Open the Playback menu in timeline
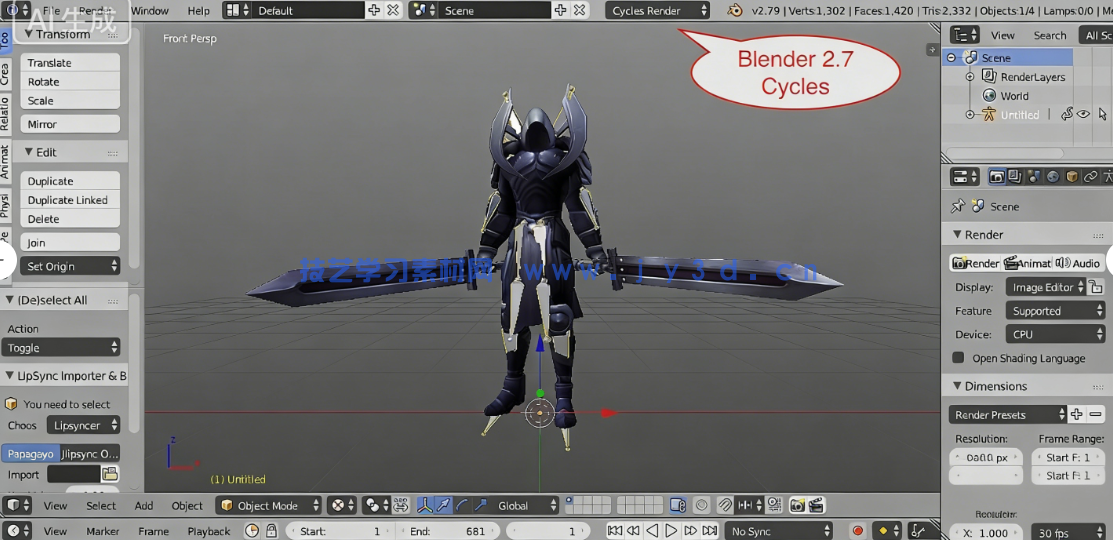Screen dimensions: 1113x540 point(209,531)
